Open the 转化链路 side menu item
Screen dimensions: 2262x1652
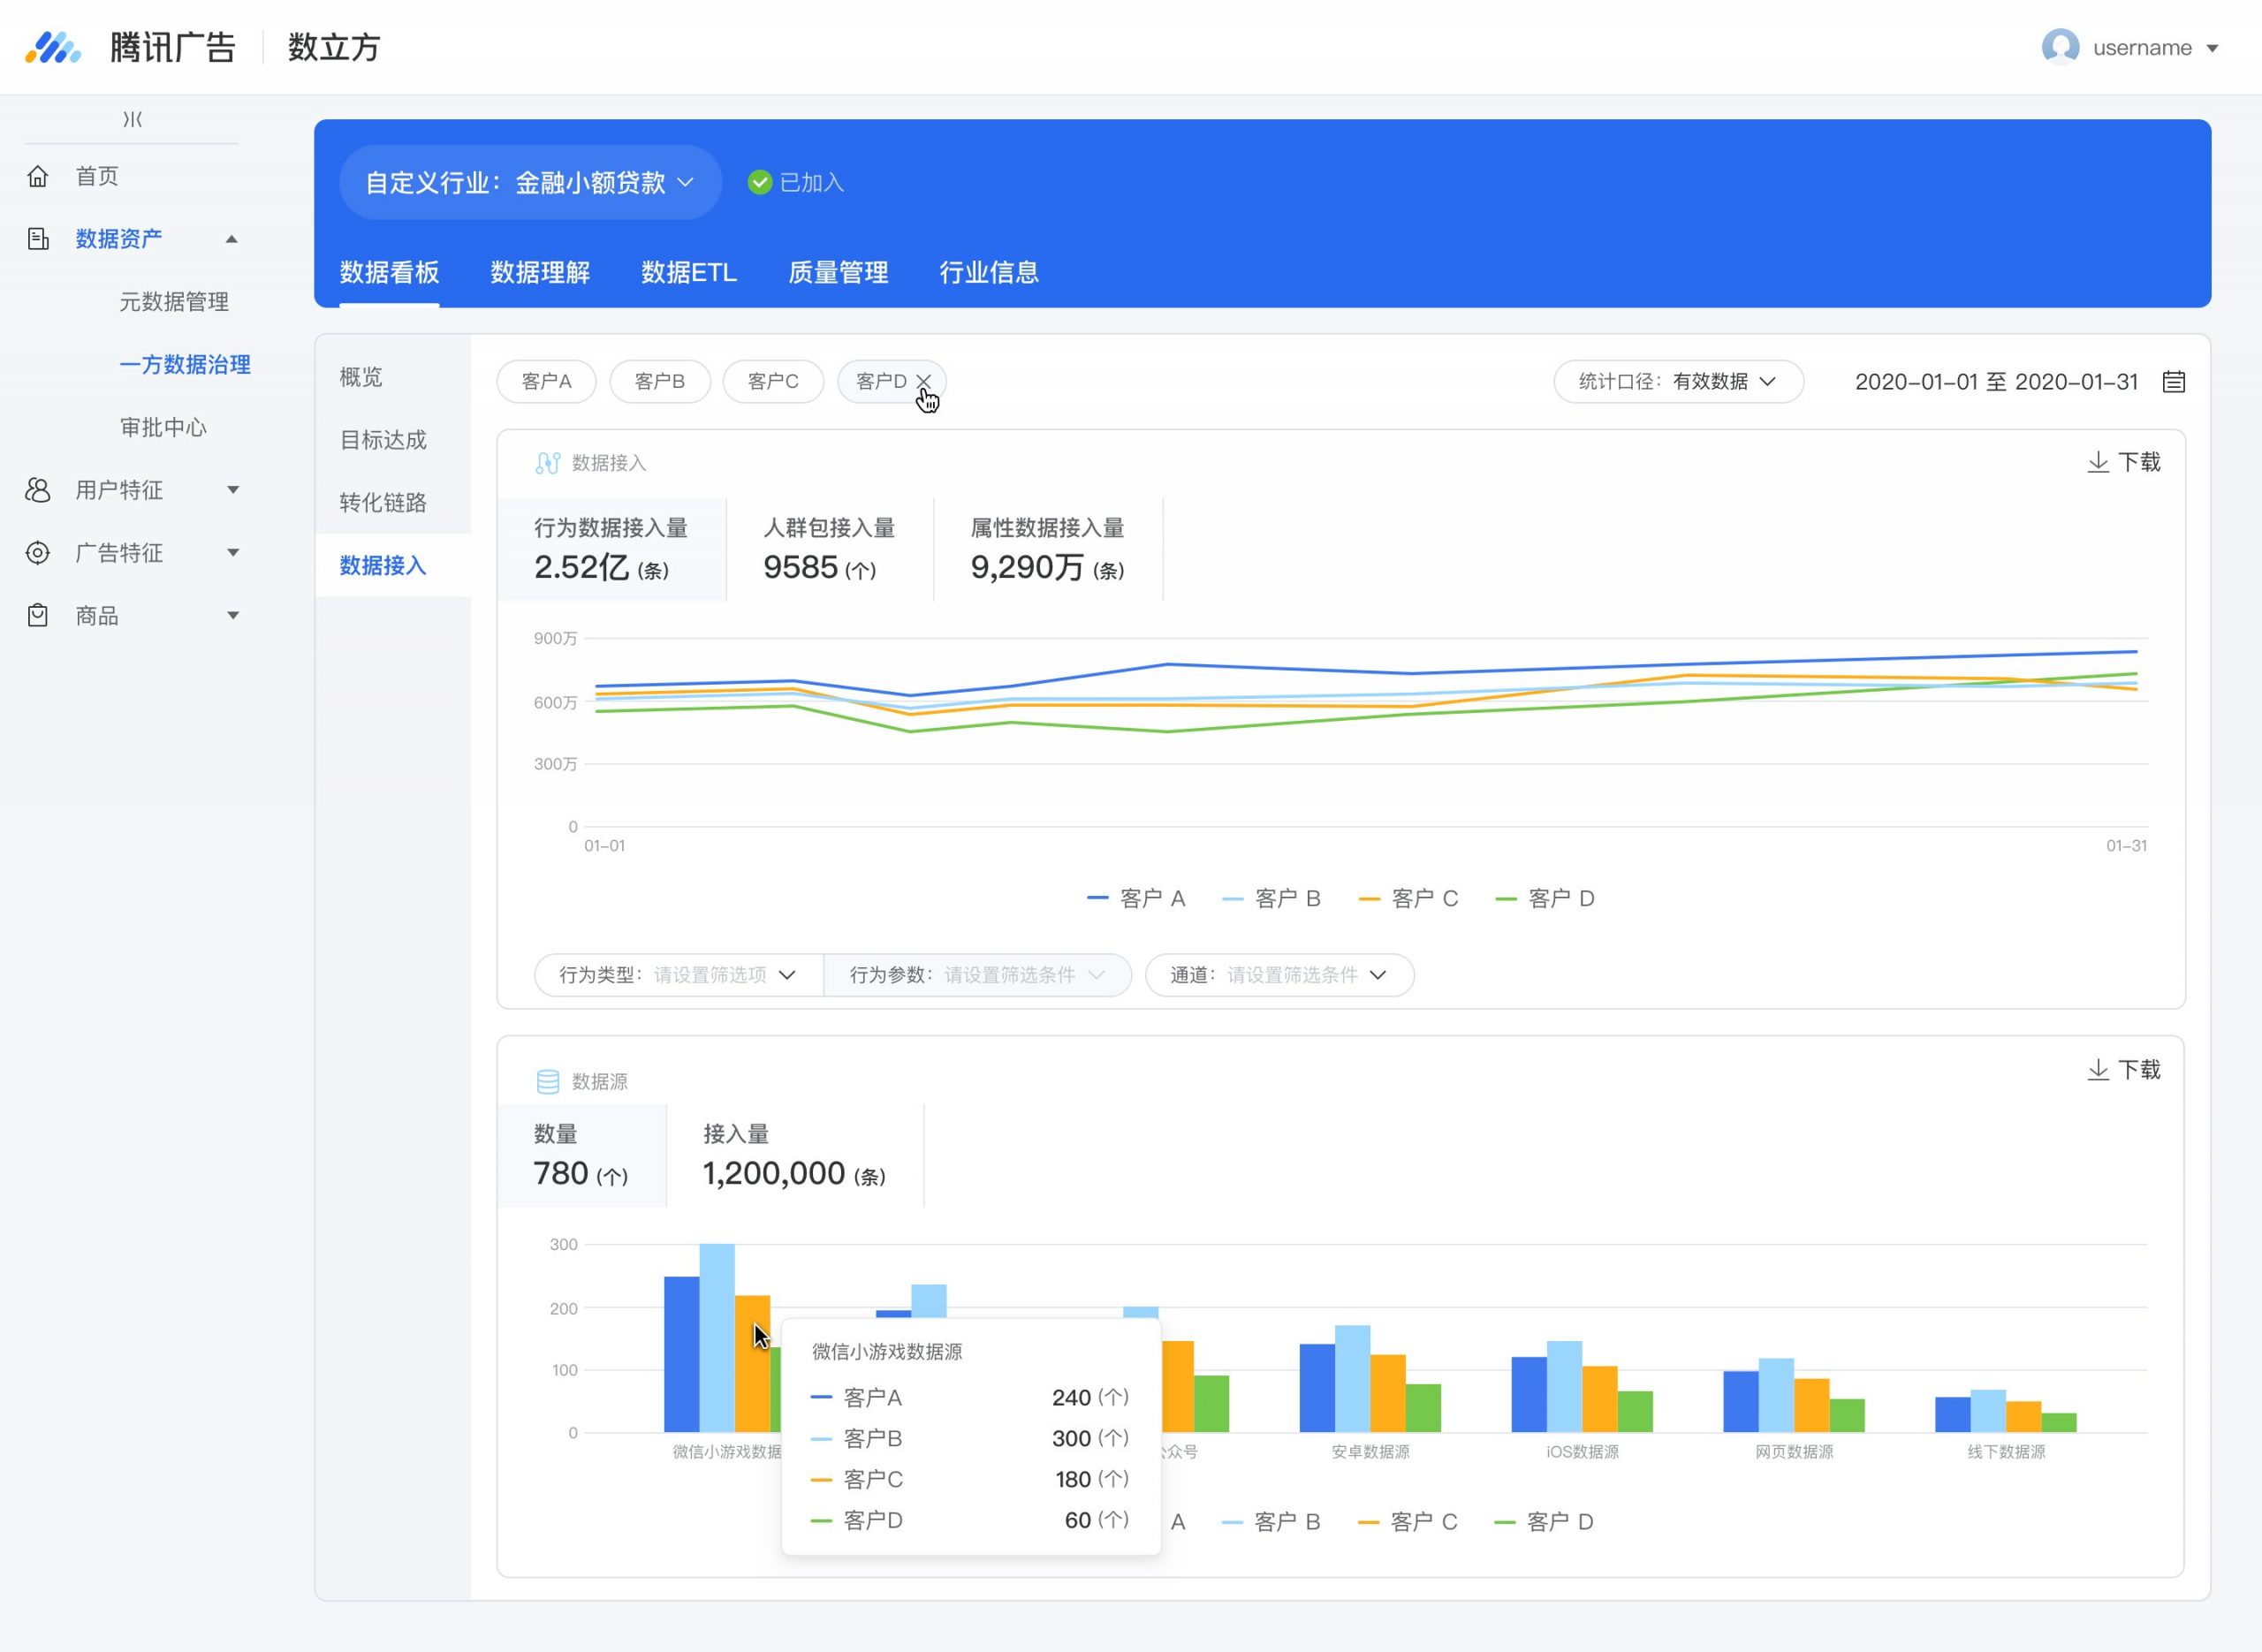click(x=383, y=502)
